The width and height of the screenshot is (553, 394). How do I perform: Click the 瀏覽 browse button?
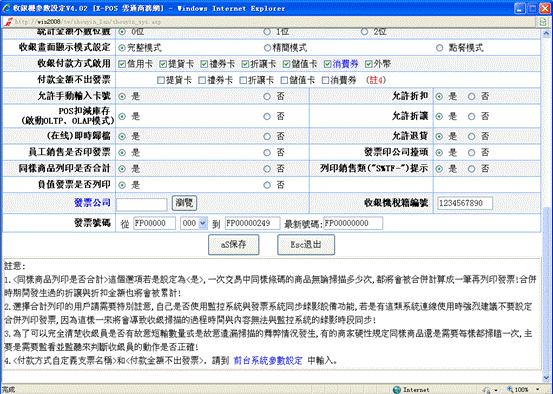click(x=184, y=203)
